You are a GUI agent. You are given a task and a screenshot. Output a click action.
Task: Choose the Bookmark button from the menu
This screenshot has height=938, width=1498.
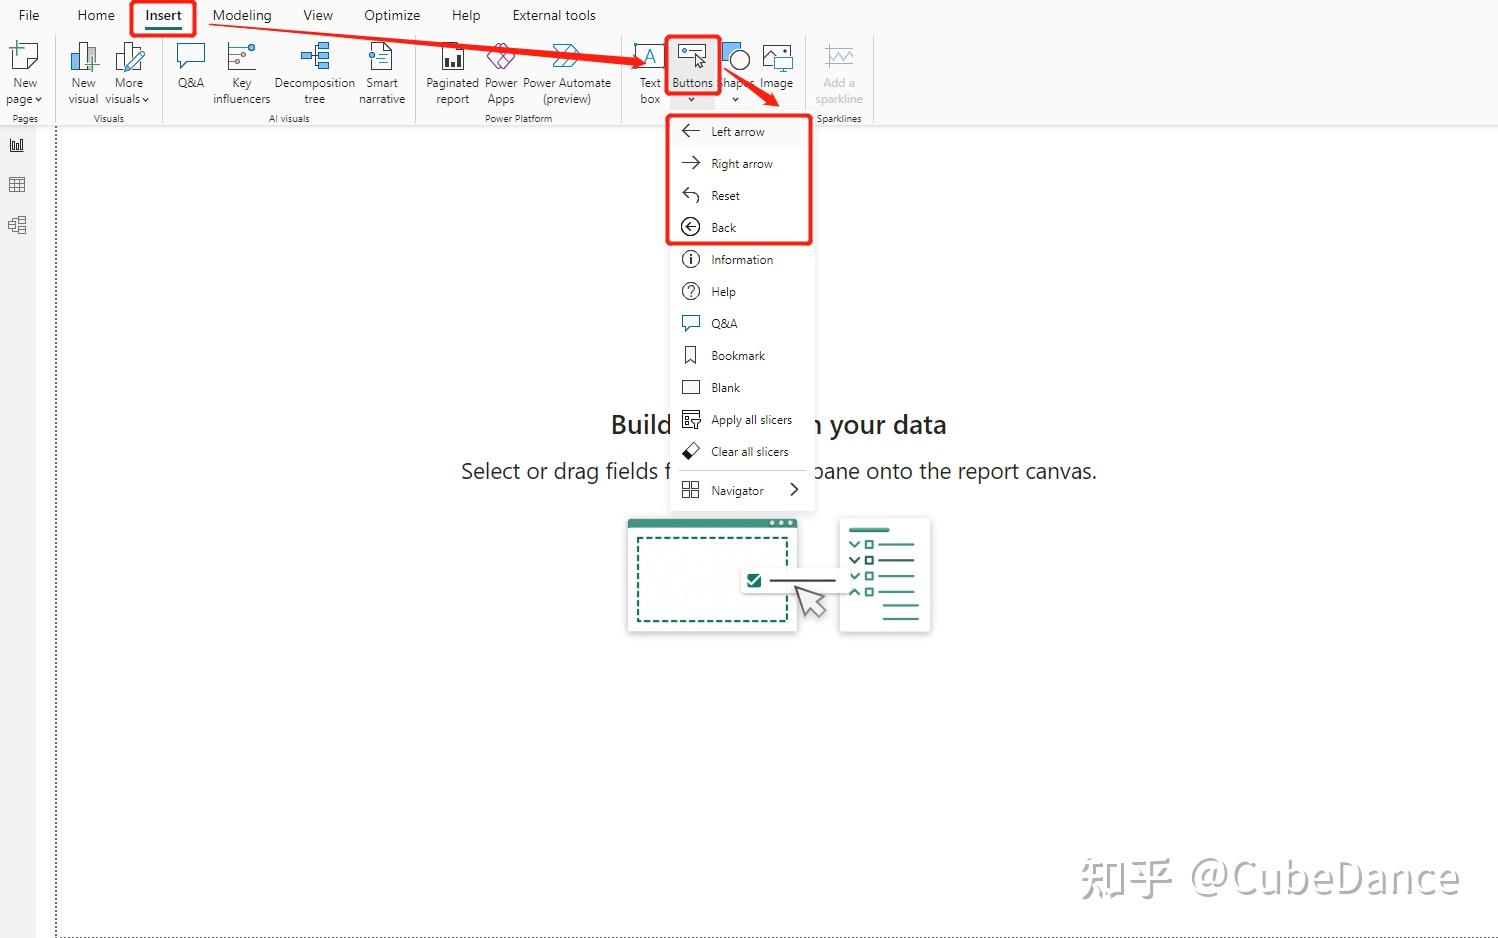click(737, 355)
